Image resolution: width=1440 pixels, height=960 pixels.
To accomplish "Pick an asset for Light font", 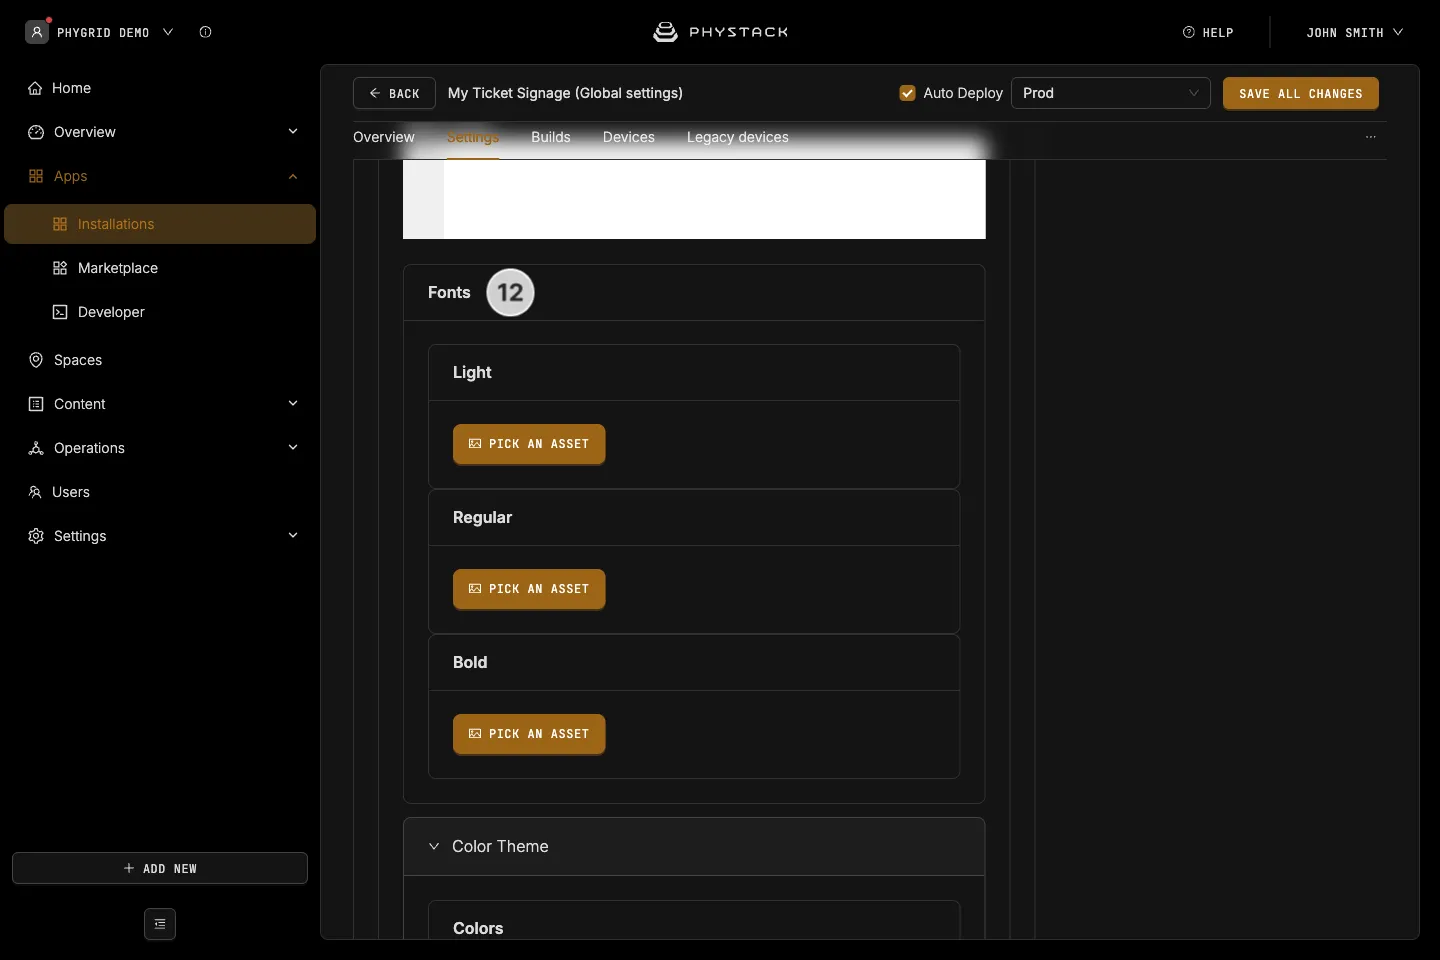I will pos(529,444).
